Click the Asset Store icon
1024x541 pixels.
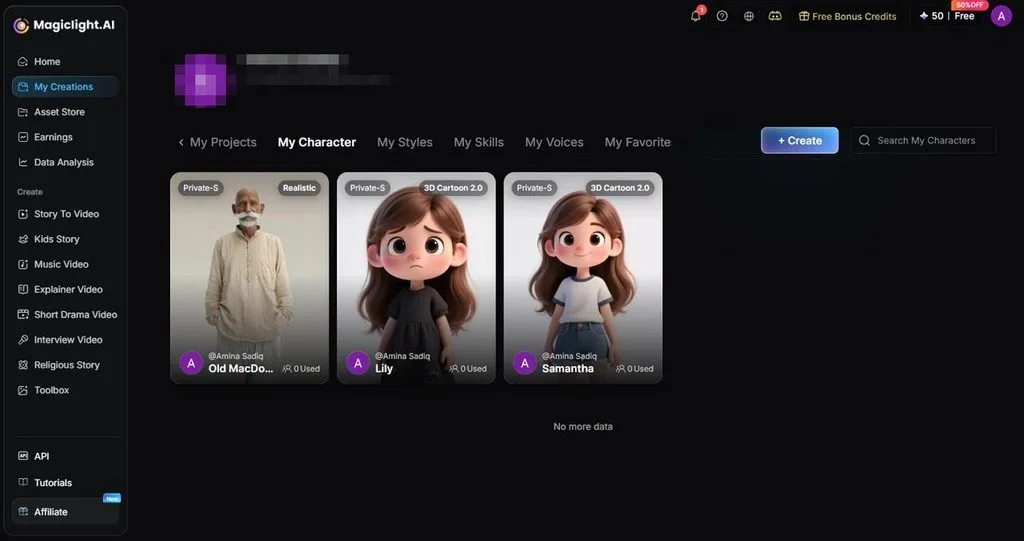coord(23,112)
